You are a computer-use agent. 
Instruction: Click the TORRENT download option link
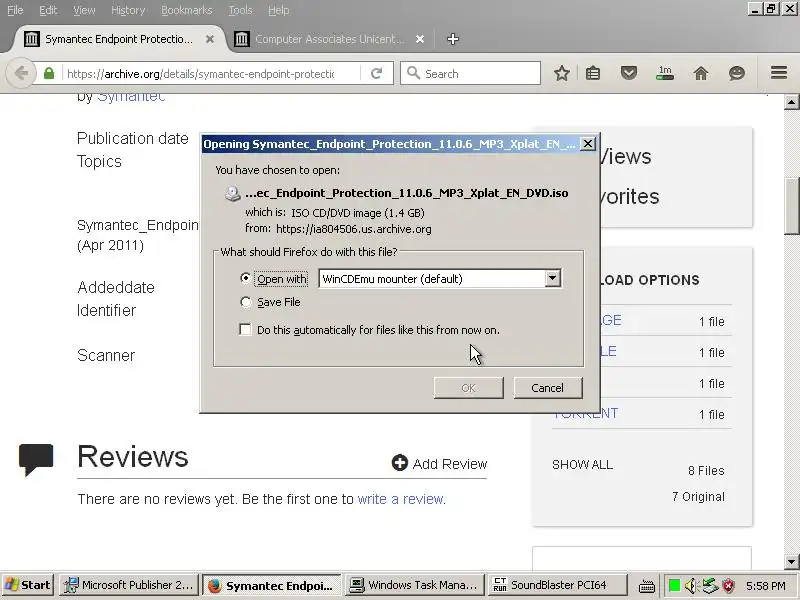point(585,413)
